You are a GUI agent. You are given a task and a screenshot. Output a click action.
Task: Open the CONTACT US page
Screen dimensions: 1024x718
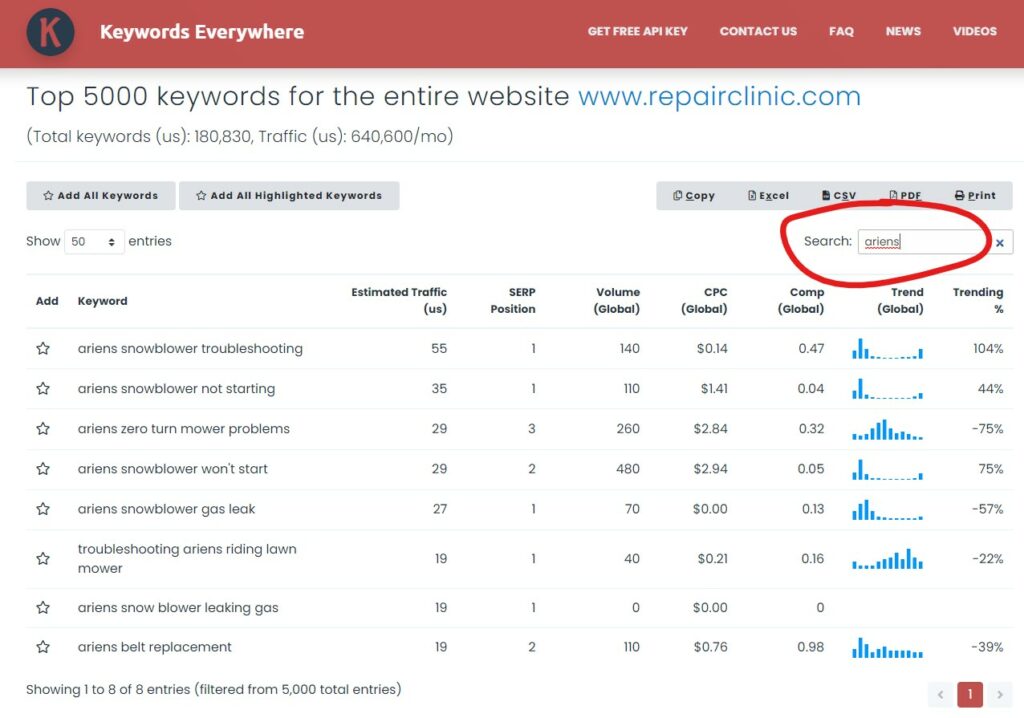click(x=758, y=31)
